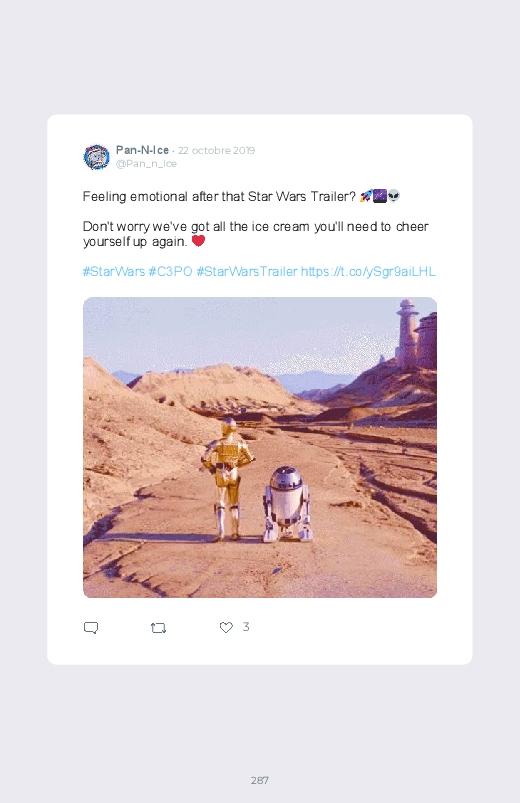
Task: Click the 22 octobre 2019 date
Action: click(x=216, y=151)
